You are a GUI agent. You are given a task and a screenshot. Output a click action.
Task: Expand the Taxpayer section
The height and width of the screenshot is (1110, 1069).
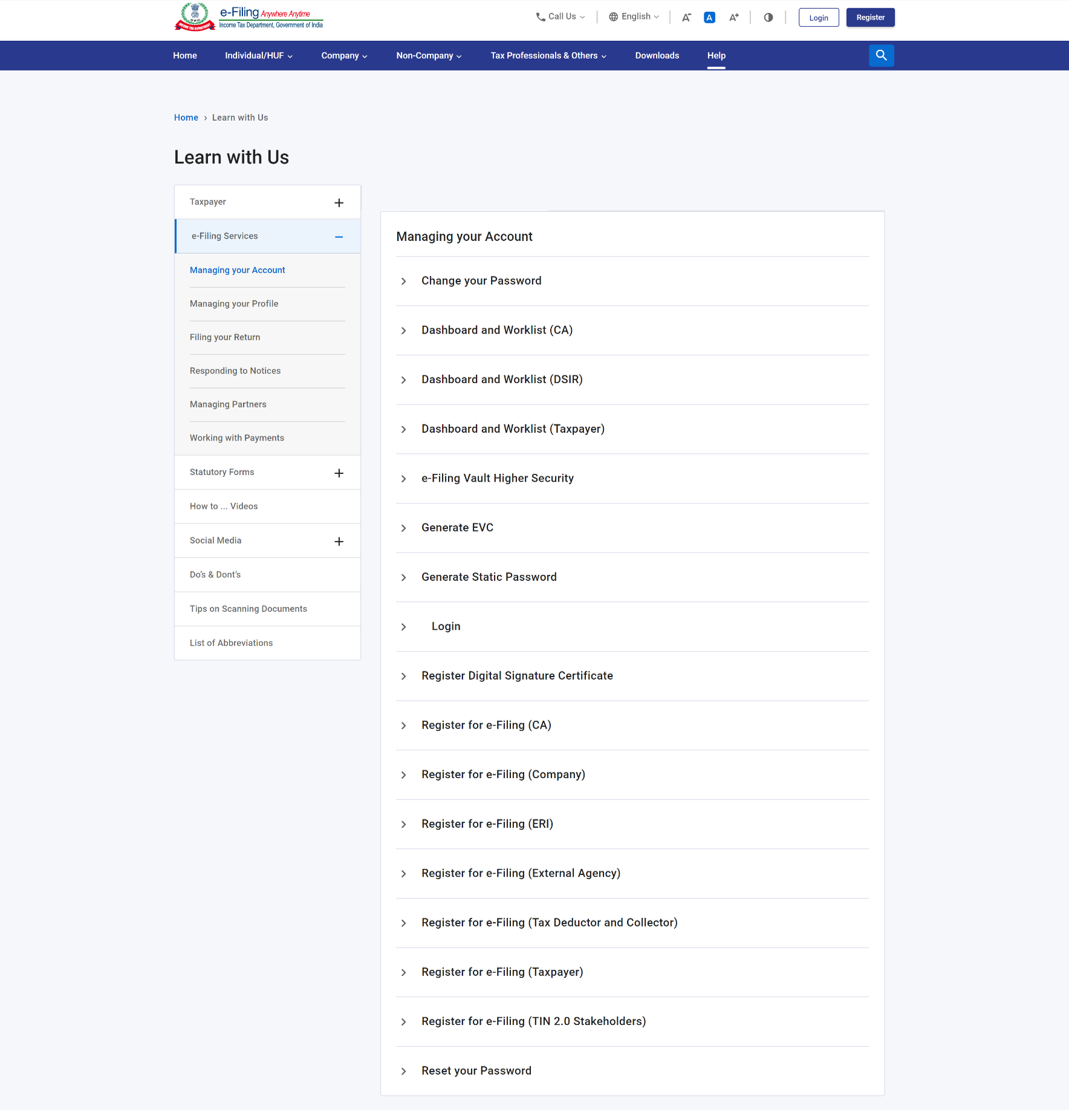[338, 201]
